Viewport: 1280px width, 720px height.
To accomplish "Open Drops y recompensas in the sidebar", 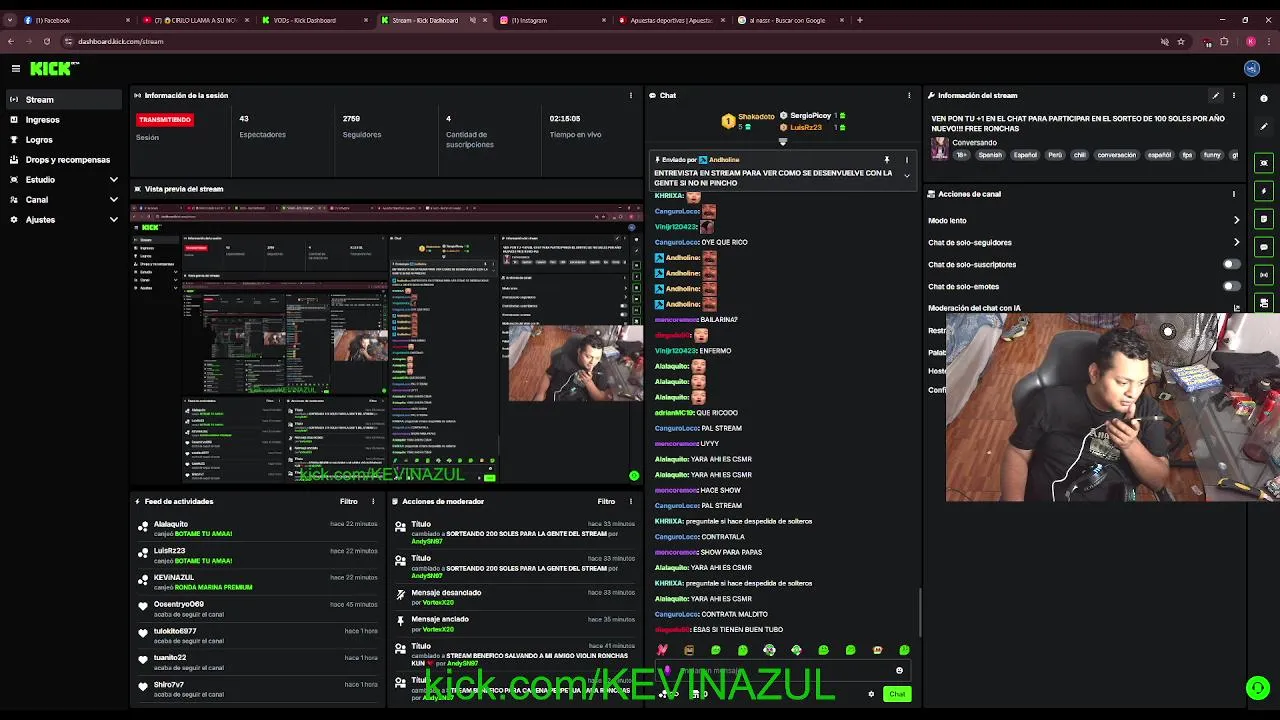I will point(62,159).
